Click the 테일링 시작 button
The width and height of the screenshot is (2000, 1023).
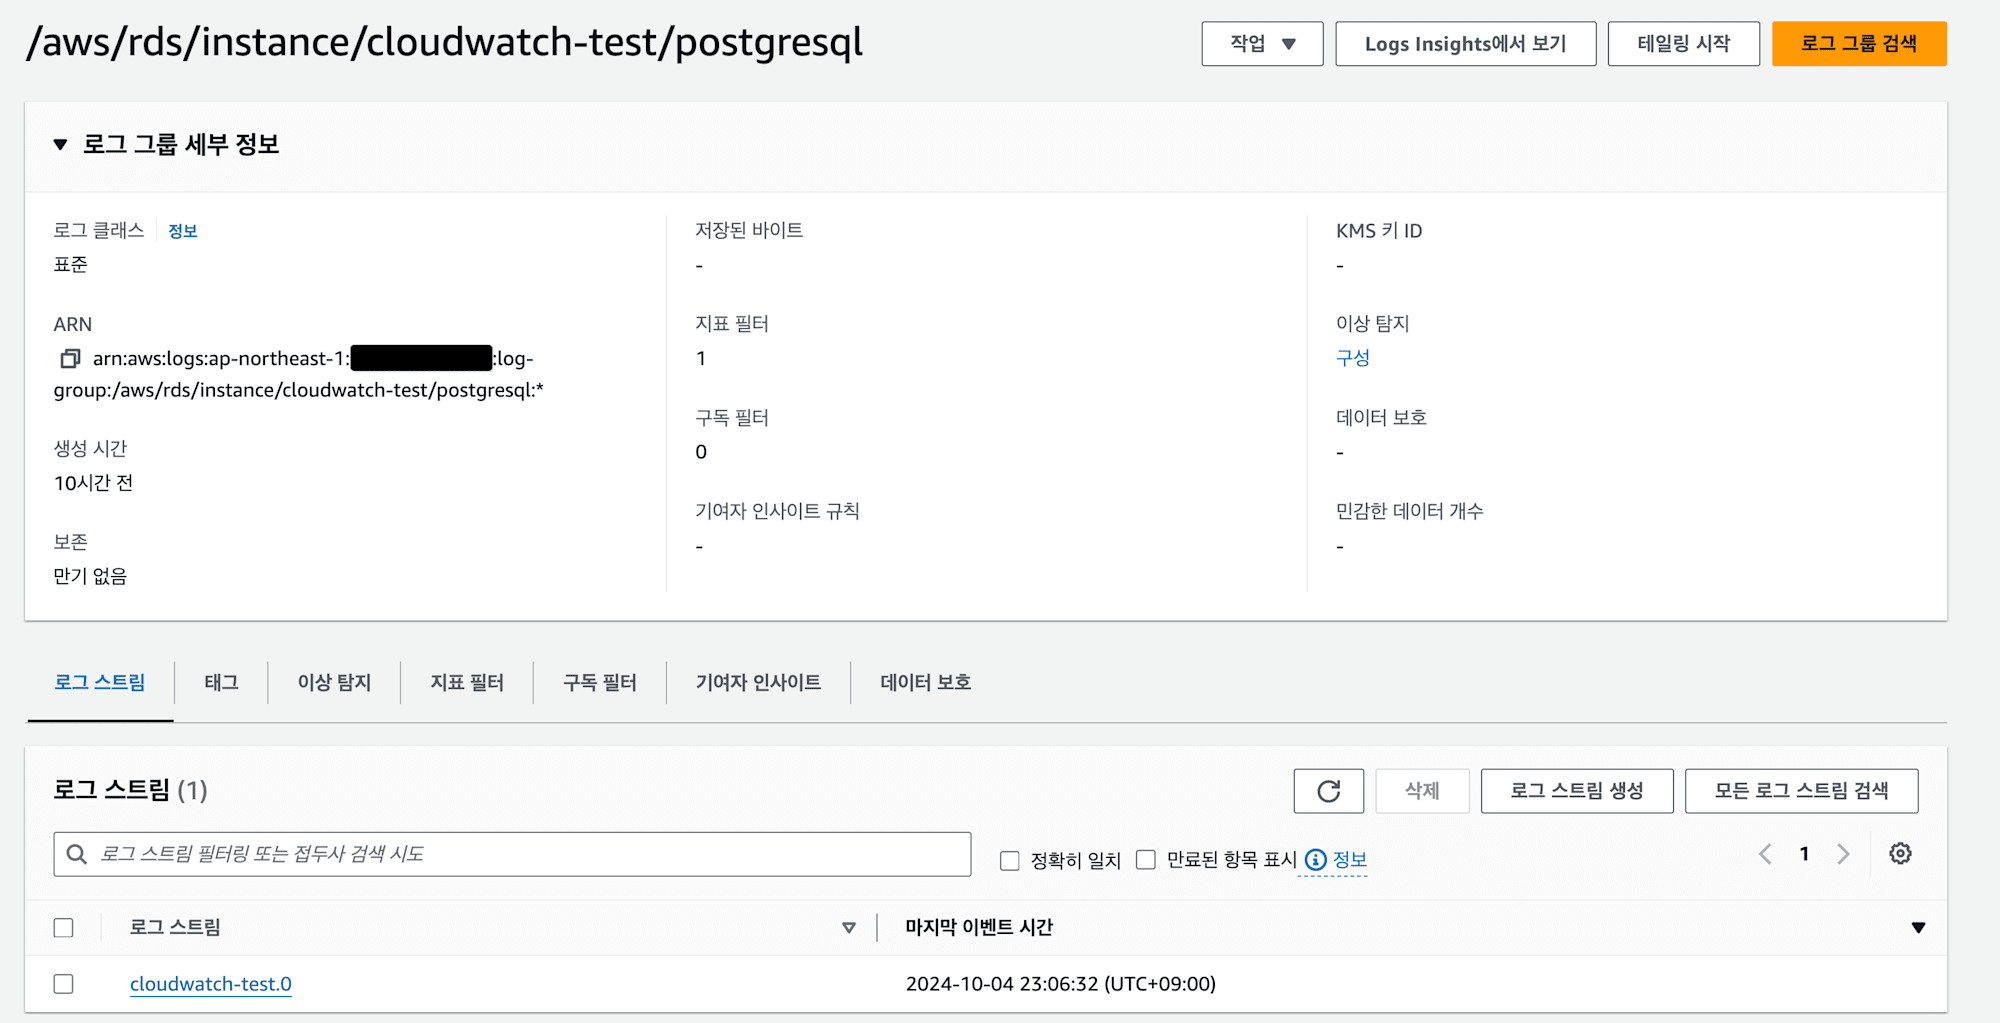pos(1684,44)
